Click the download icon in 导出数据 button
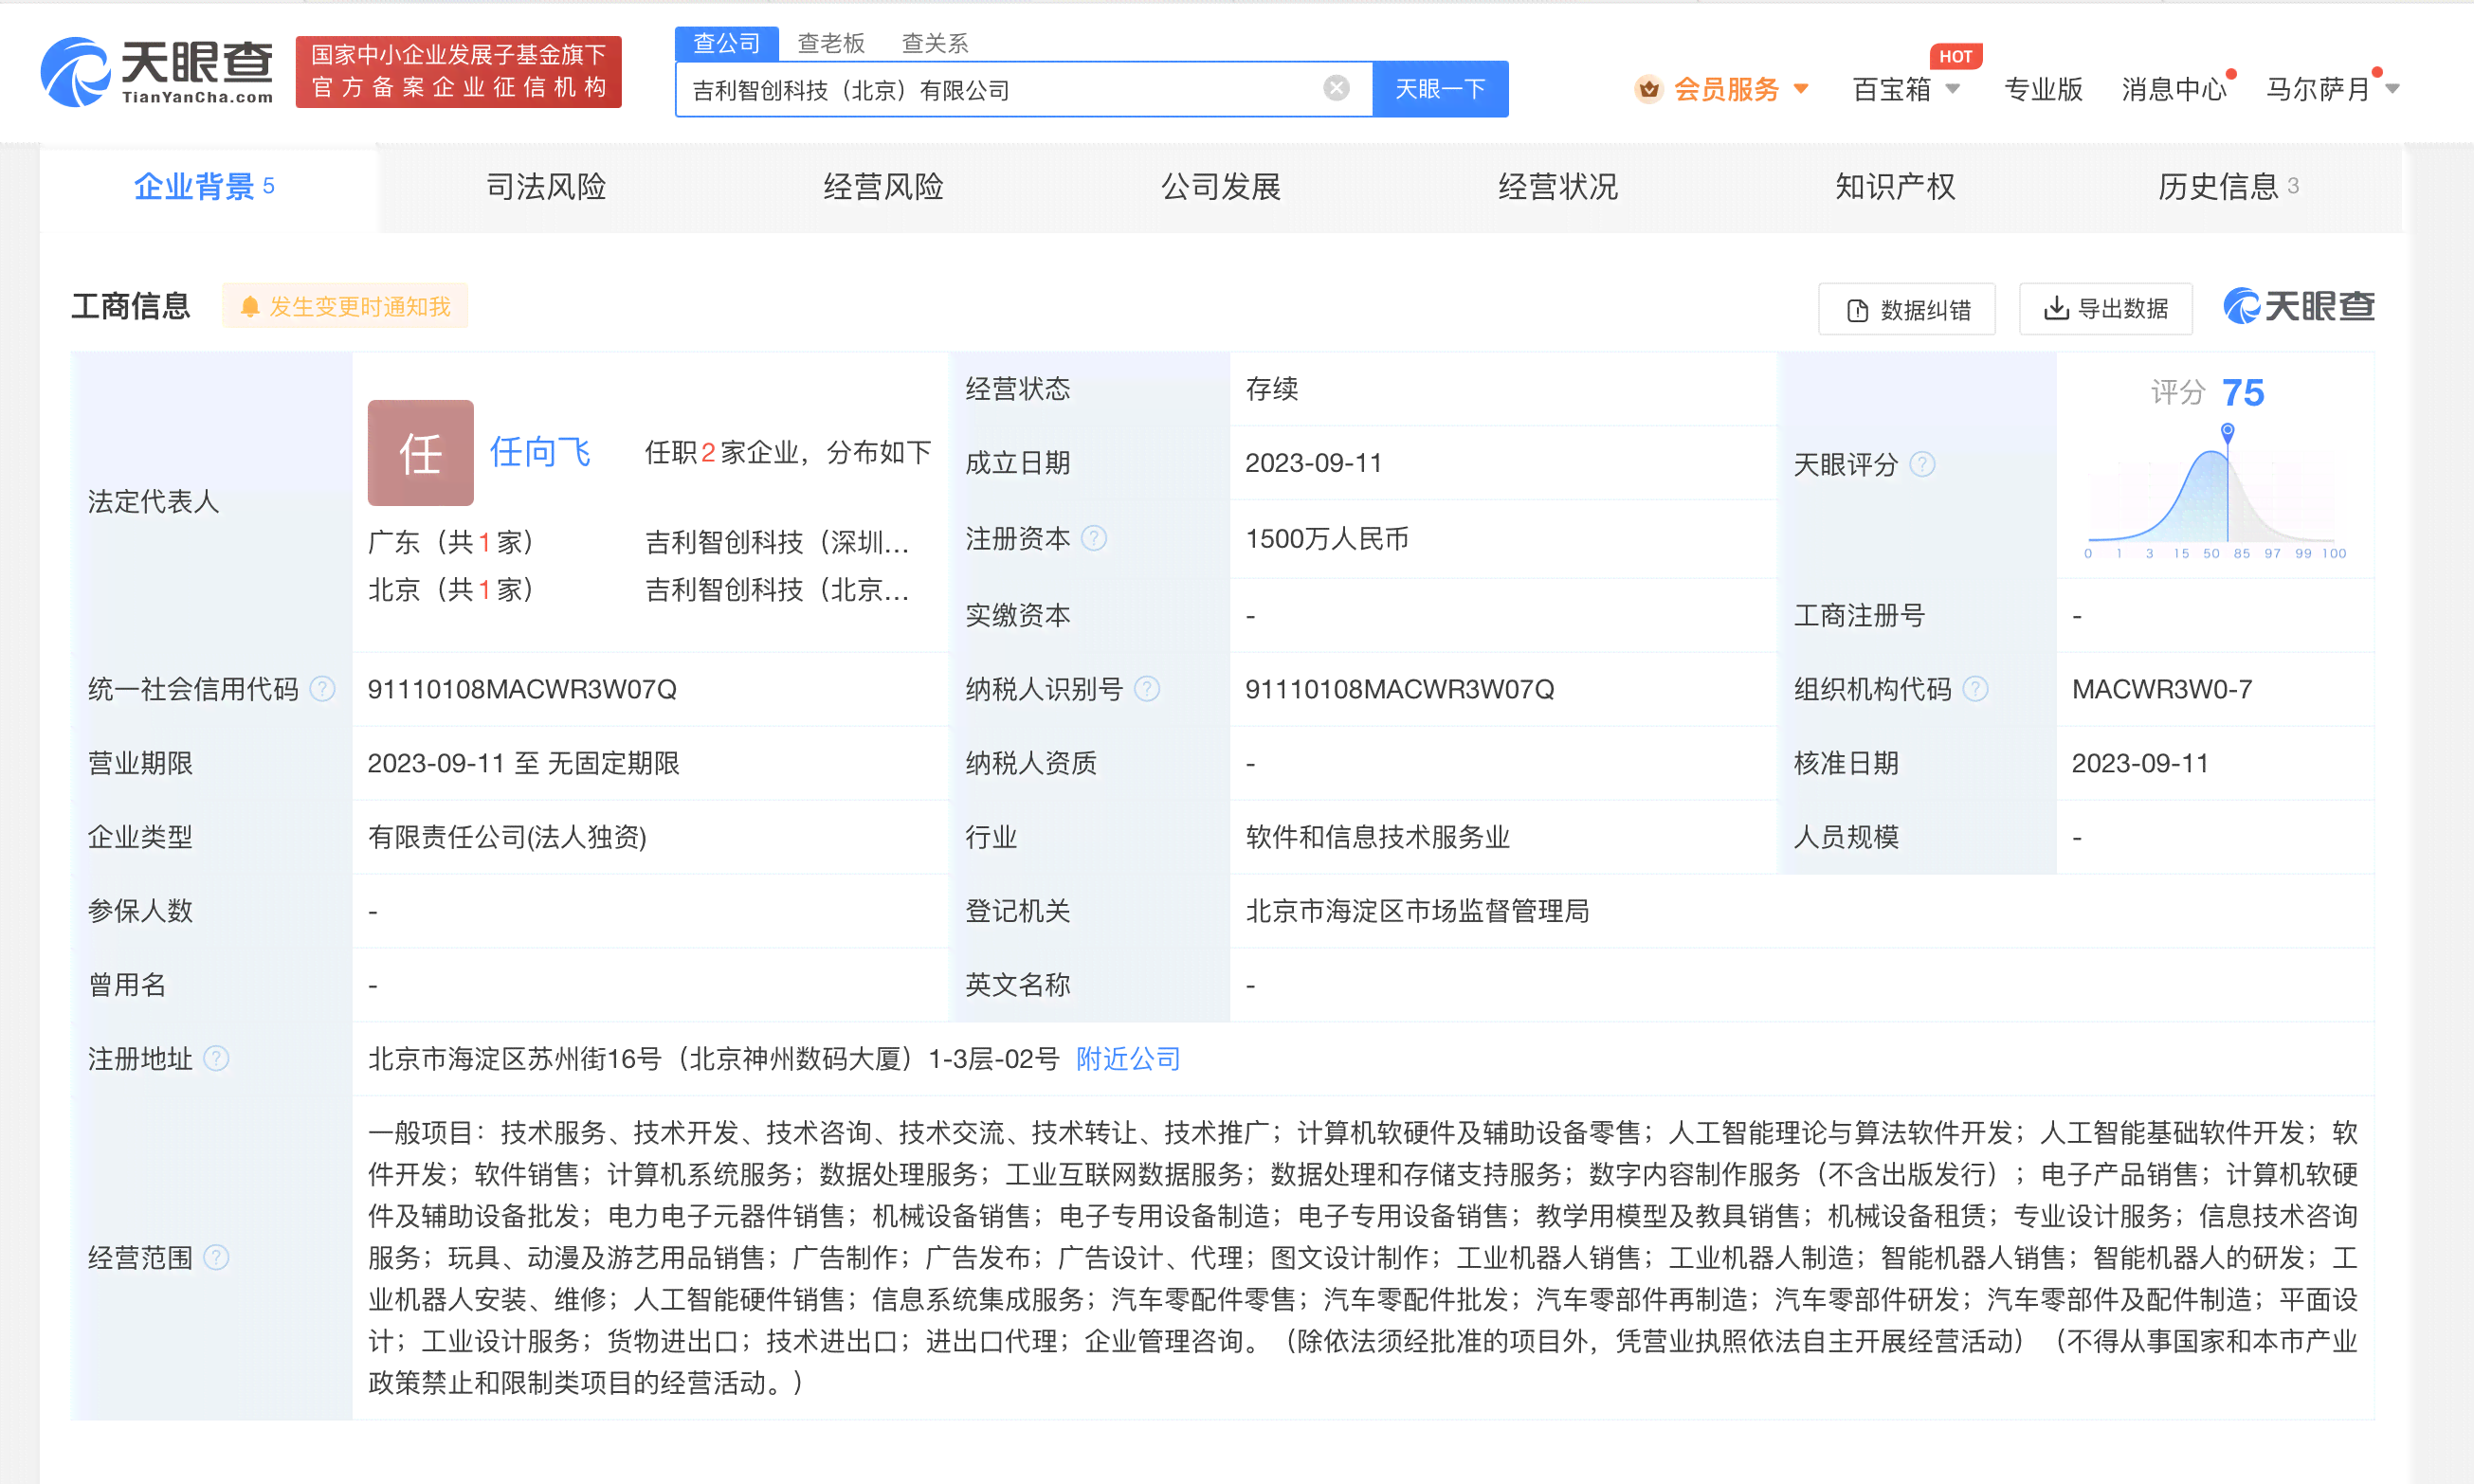 2056,308
